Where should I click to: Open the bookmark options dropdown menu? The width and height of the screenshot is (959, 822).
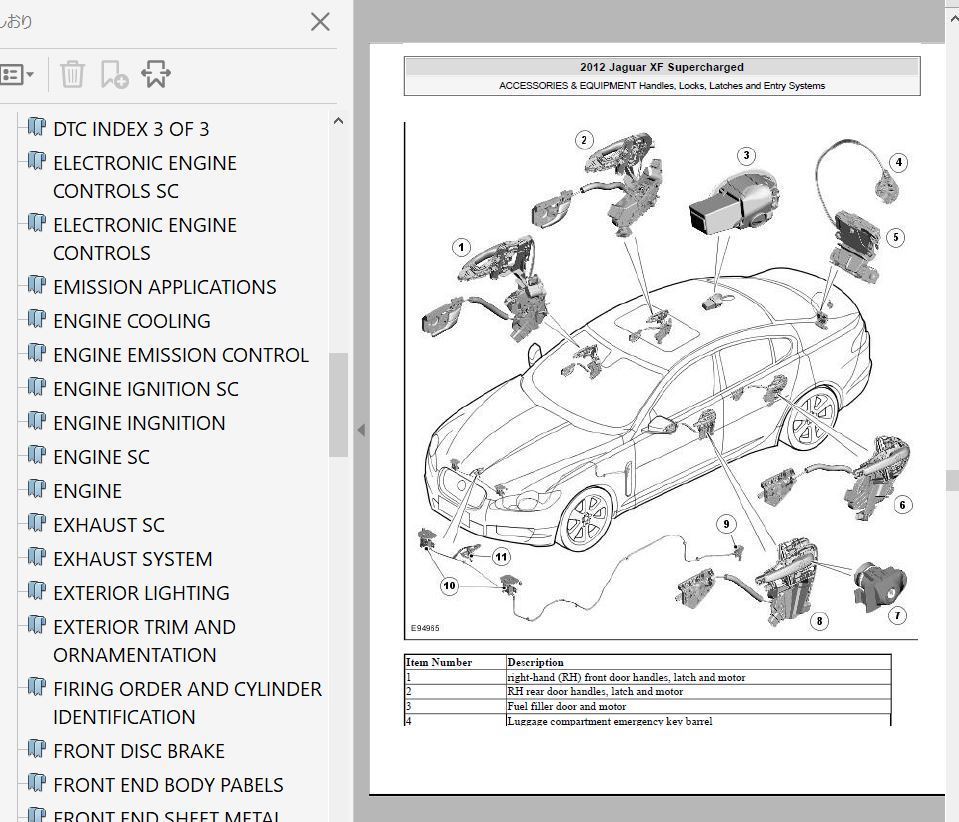[x=17, y=75]
